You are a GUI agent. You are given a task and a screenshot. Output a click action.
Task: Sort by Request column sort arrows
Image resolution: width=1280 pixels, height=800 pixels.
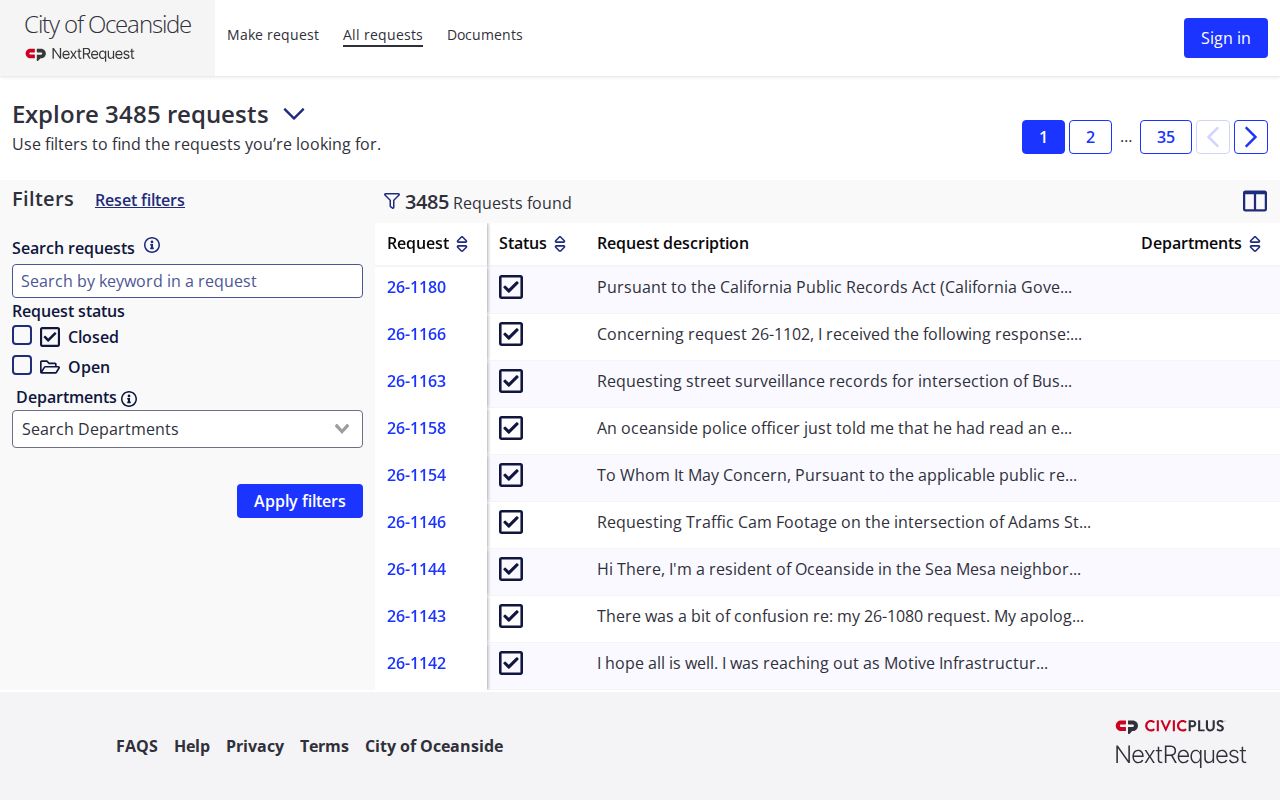point(462,243)
